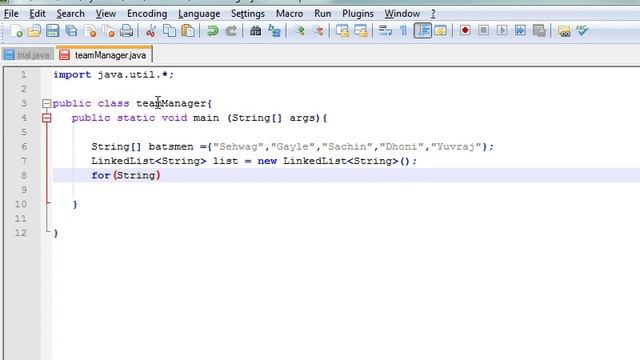Click the "Dhoni" string literal
640x360 pixels.
402,147
